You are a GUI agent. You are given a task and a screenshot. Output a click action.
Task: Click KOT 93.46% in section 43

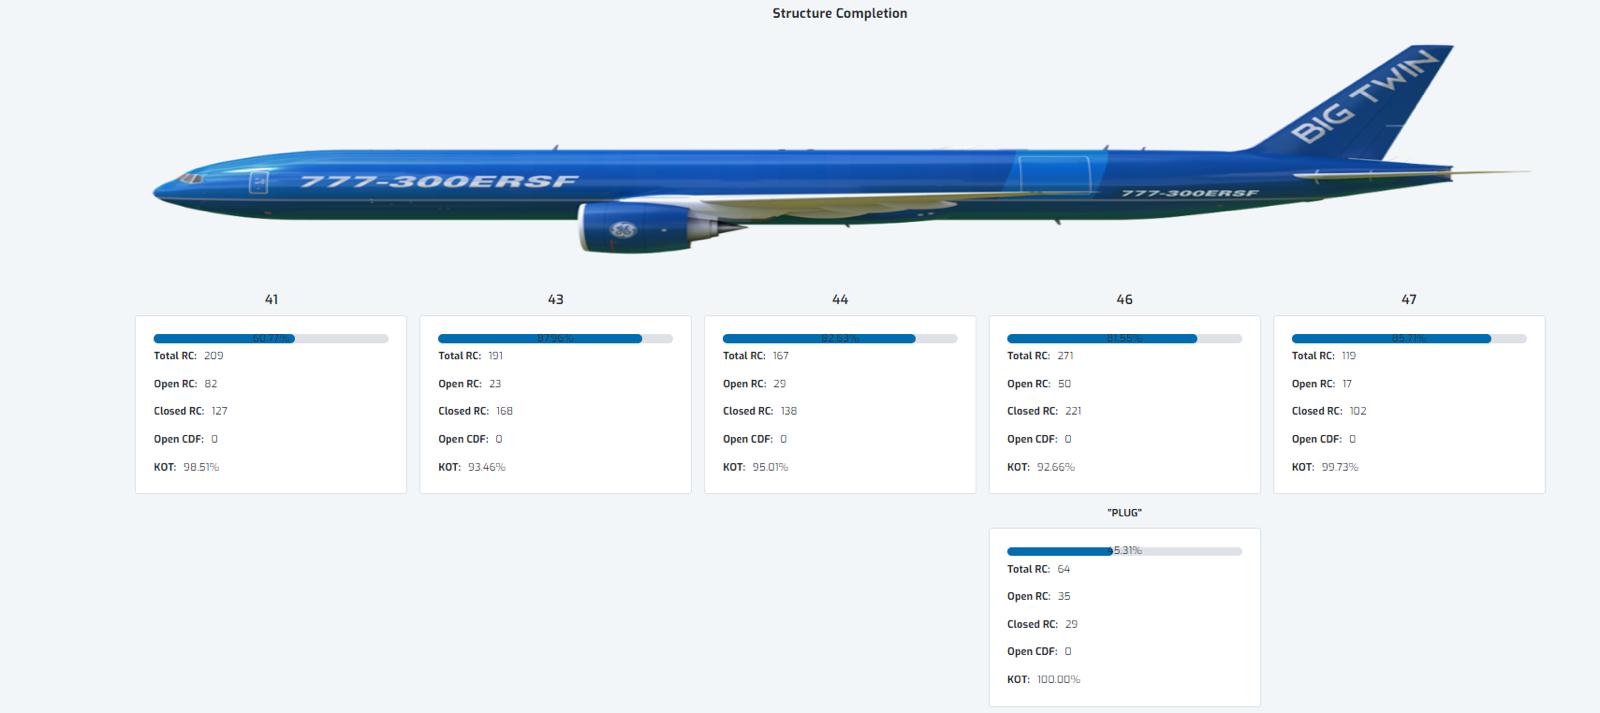pos(472,467)
